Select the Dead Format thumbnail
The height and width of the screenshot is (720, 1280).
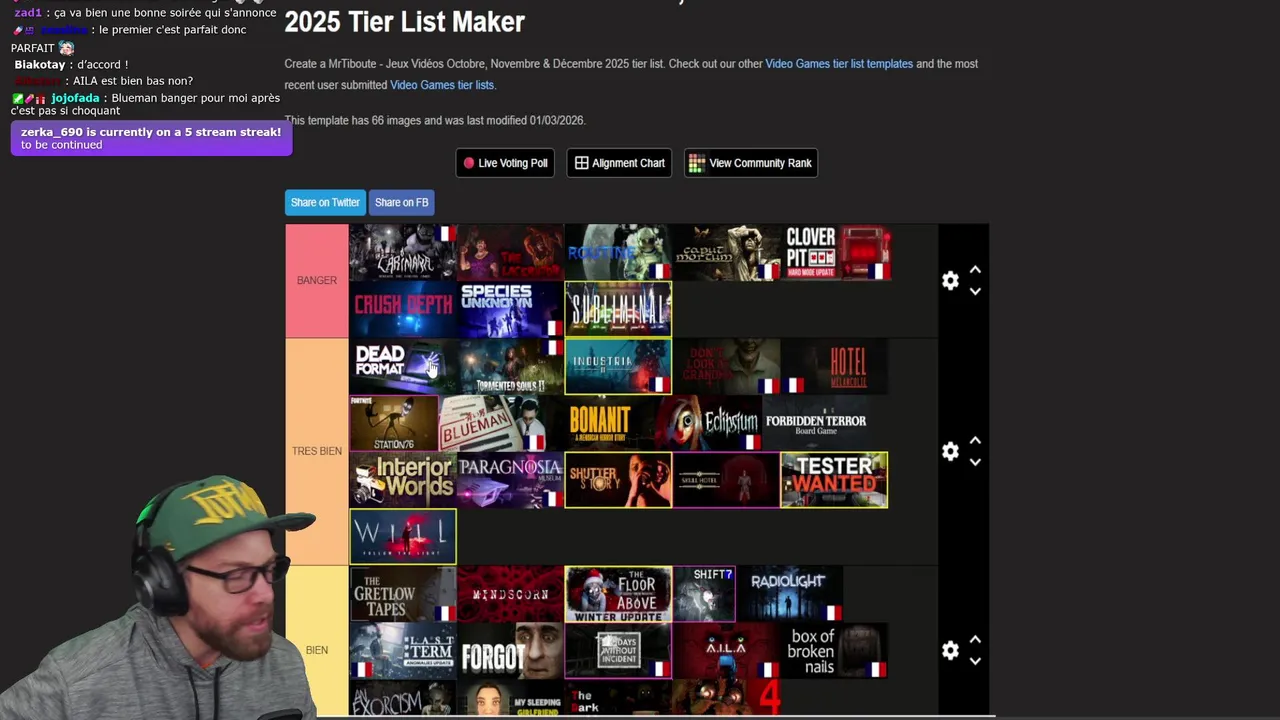click(403, 366)
